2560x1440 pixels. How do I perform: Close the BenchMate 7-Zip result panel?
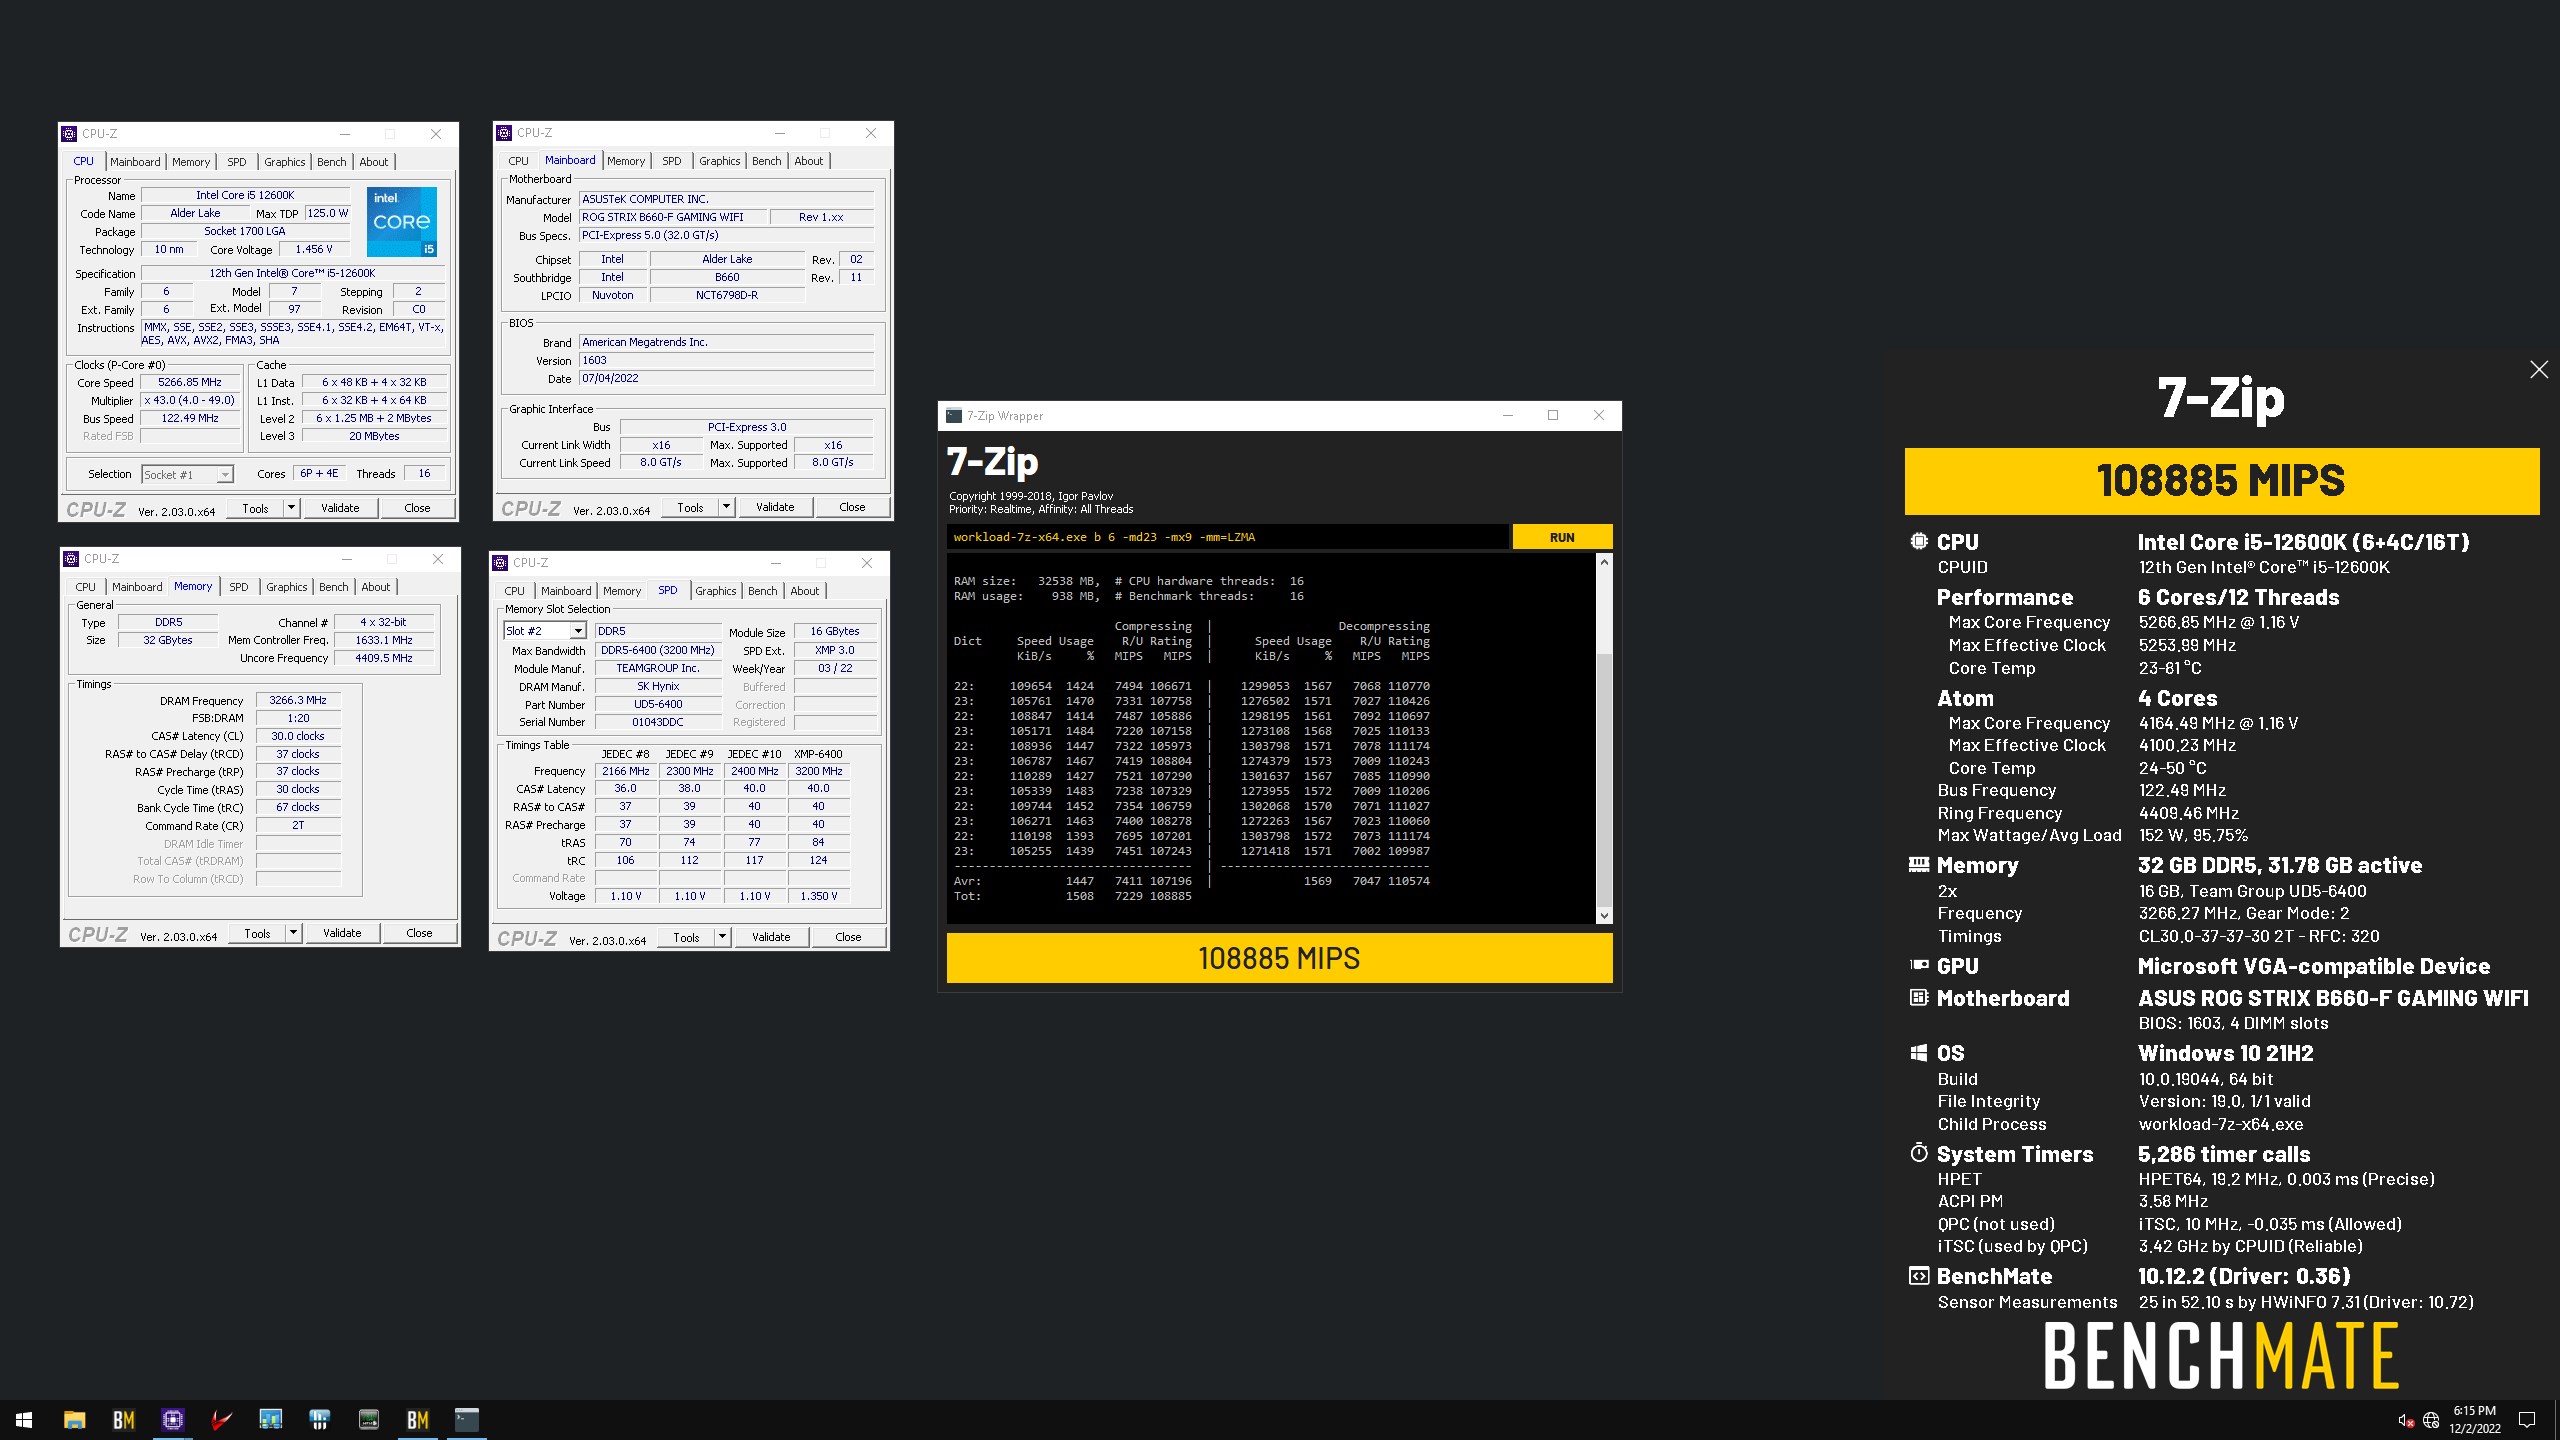click(2539, 370)
